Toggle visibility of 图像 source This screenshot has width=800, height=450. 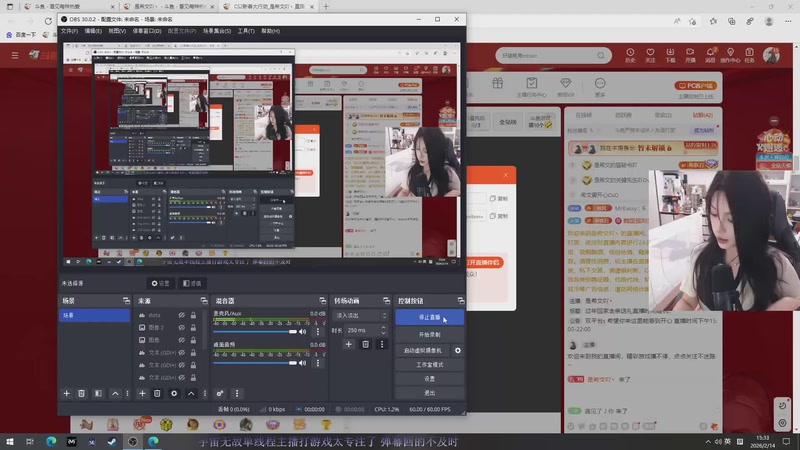[182, 340]
